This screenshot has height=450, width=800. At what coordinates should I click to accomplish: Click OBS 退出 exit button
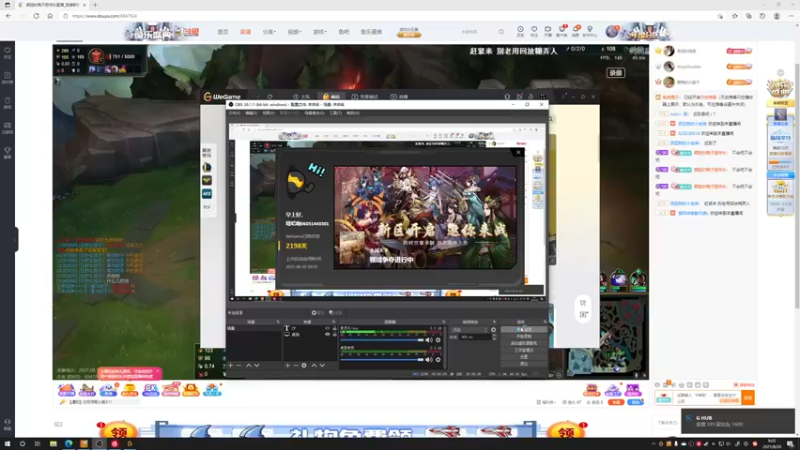click(524, 363)
